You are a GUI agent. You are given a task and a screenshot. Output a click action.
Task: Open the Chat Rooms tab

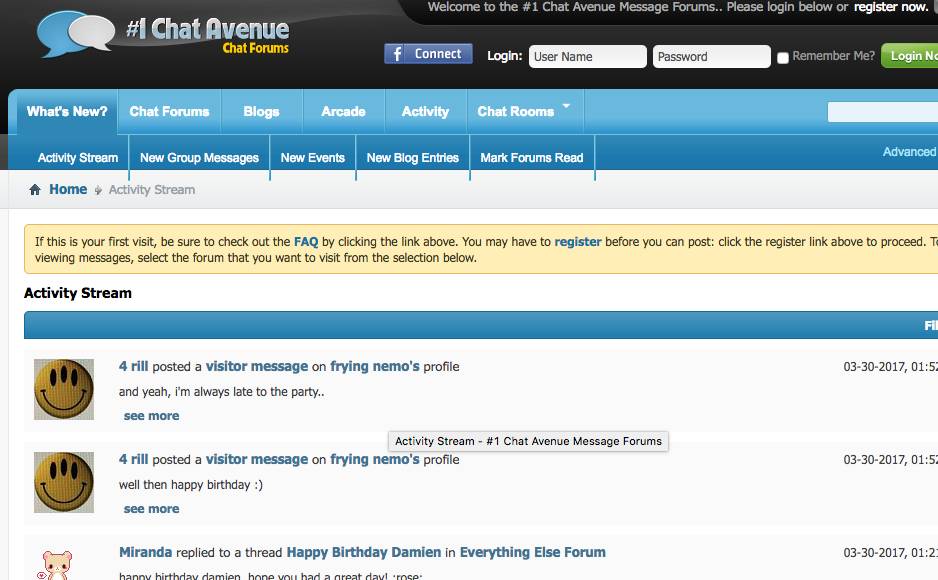516,111
